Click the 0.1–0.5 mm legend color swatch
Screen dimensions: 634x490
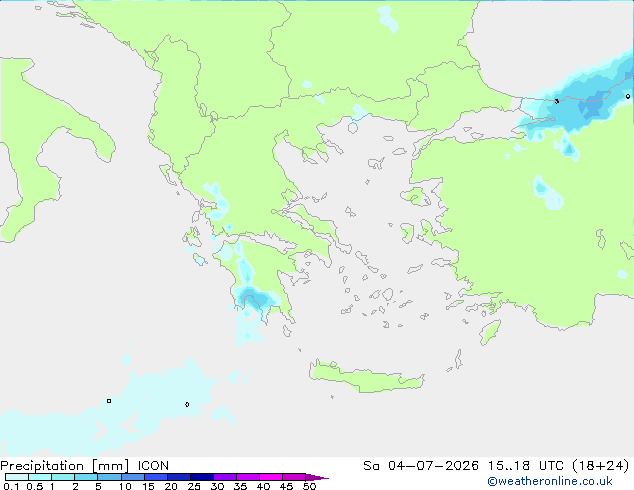tap(17, 477)
